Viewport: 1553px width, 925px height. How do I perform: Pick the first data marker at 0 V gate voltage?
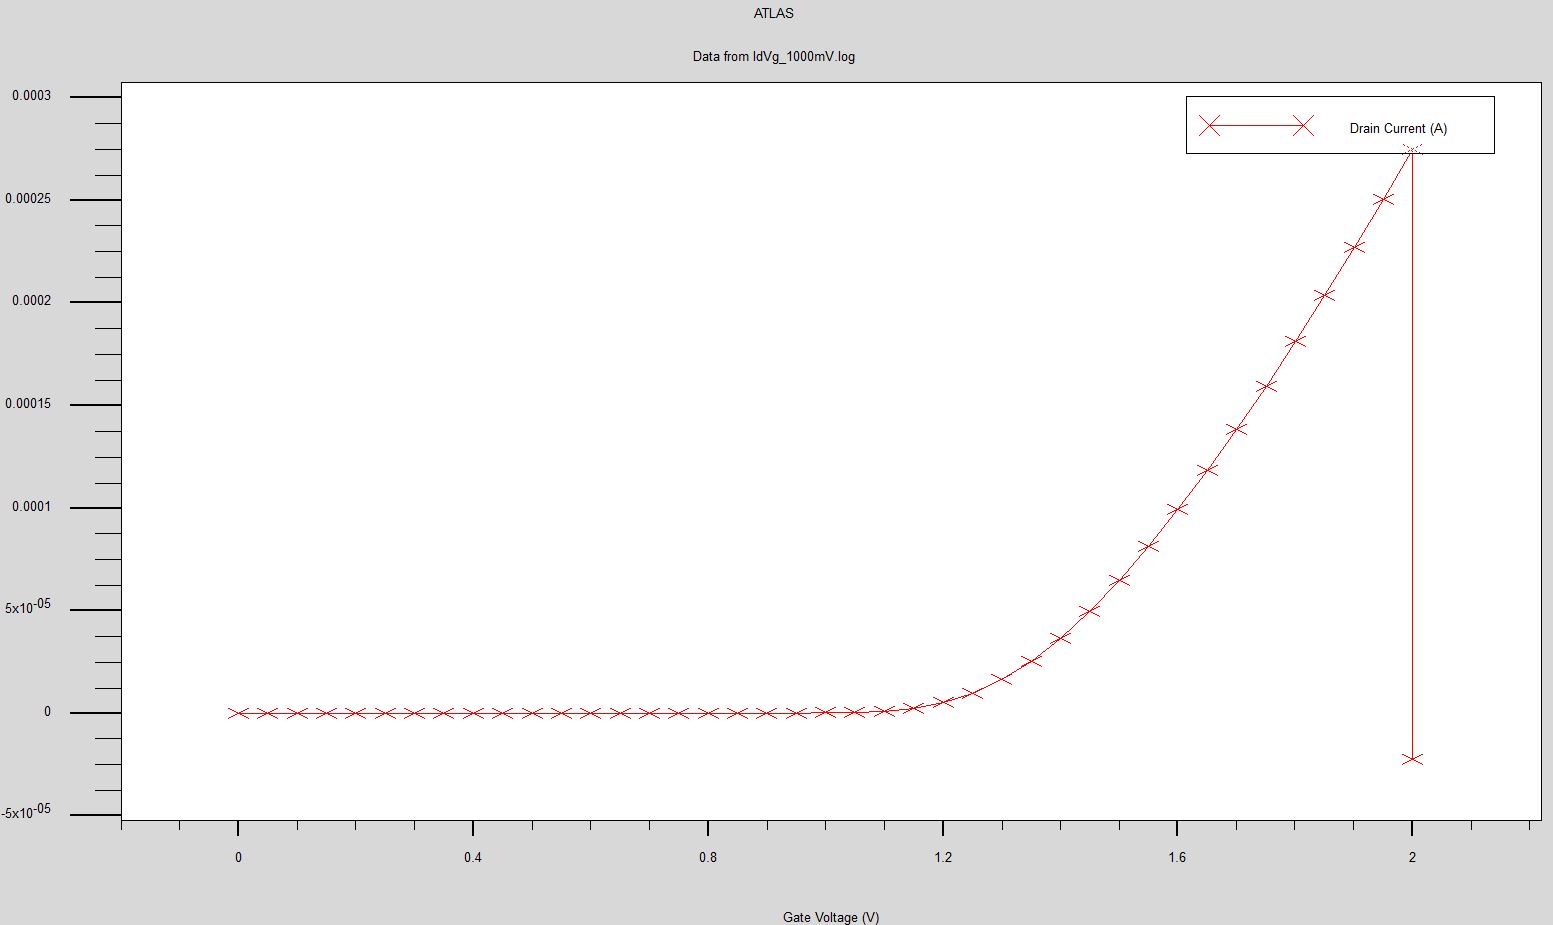238,713
